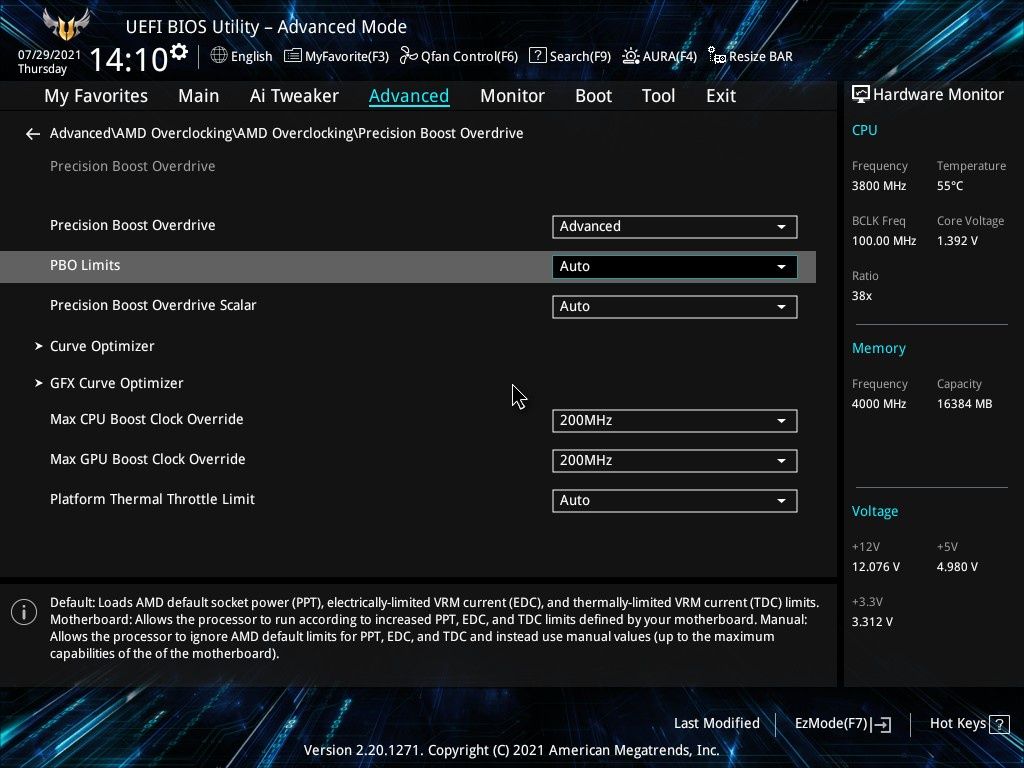
Task: Open Precision Boost Overdrive Scalar dropdown
Action: [x=675, y=306]
